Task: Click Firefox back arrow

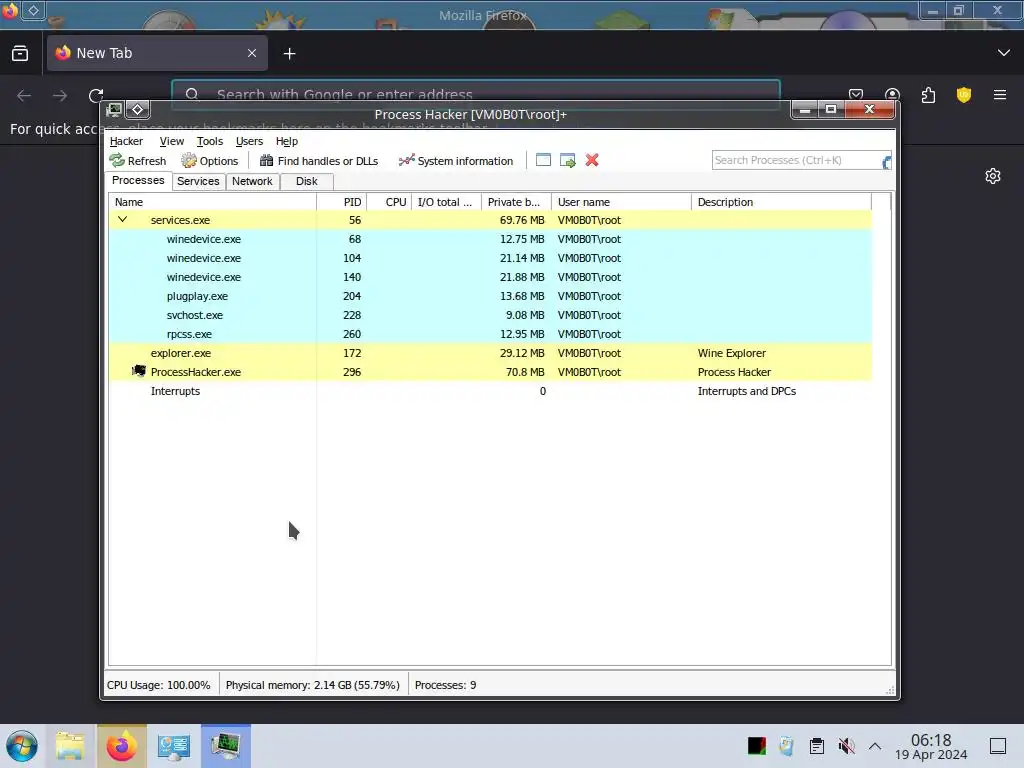Action: click(24, 95)
